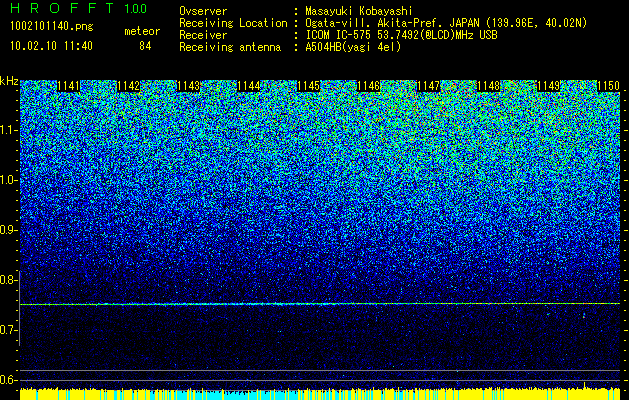
Task: Click the meteor count 84
Action: [x=145, y=46]
